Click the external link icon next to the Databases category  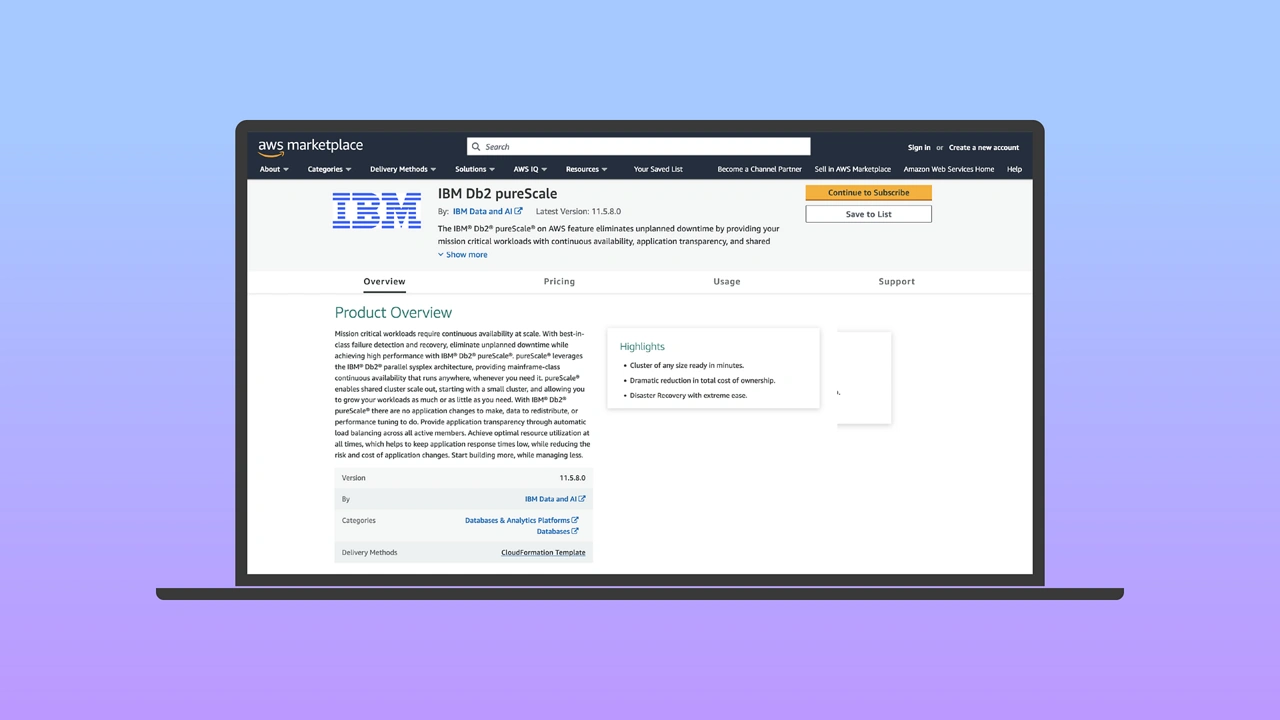click(x=575, y=531)
